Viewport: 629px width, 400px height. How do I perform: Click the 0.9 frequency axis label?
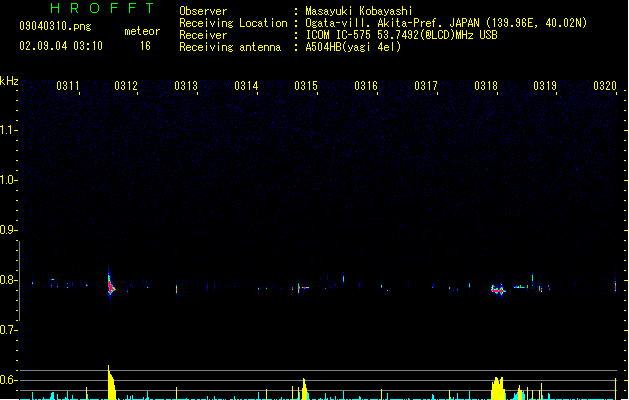click(8, 230)
